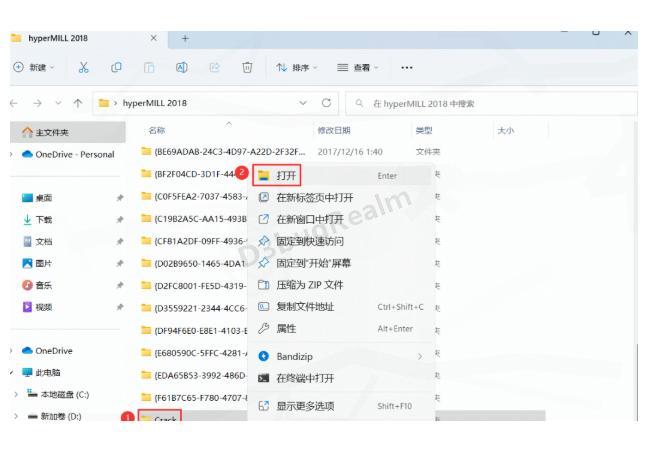Open 视频 in the sidebar

(37, 307)
